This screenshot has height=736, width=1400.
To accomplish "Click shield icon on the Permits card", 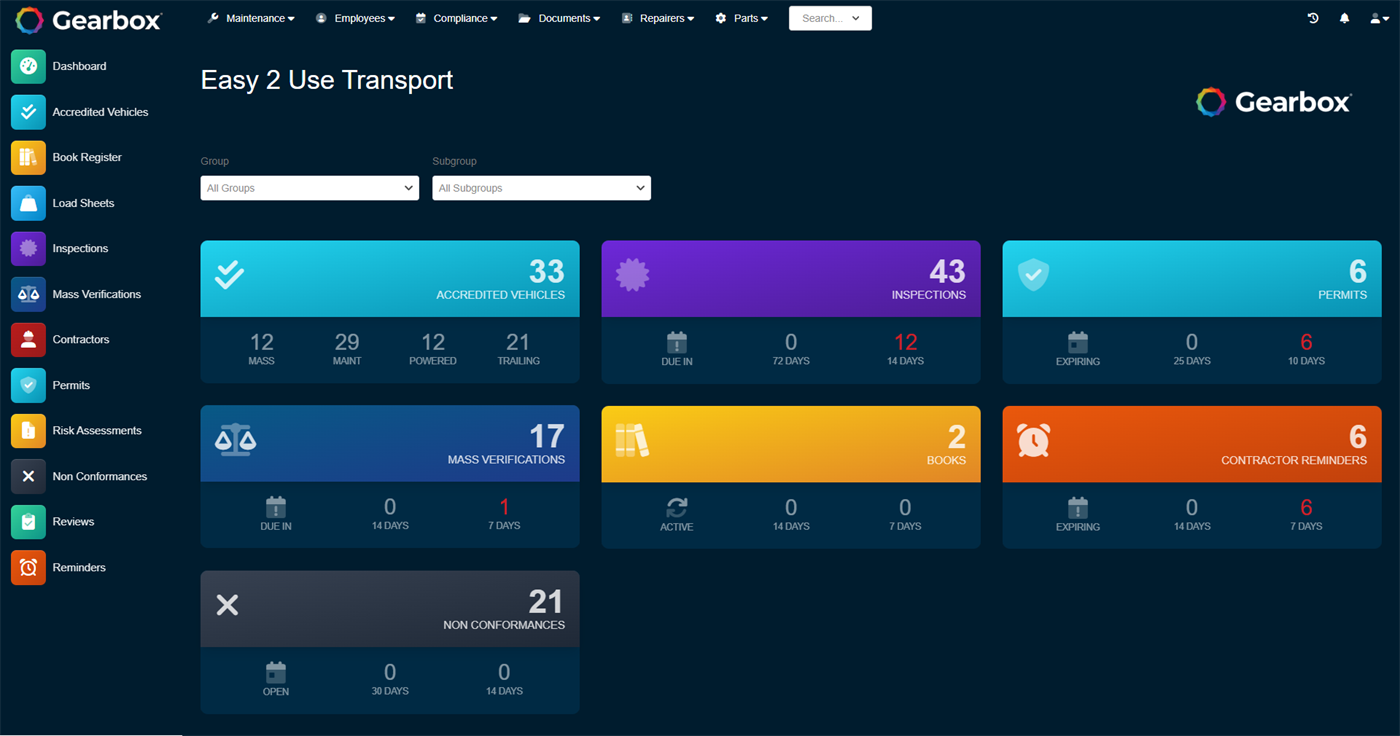I will click(1033, 275).
